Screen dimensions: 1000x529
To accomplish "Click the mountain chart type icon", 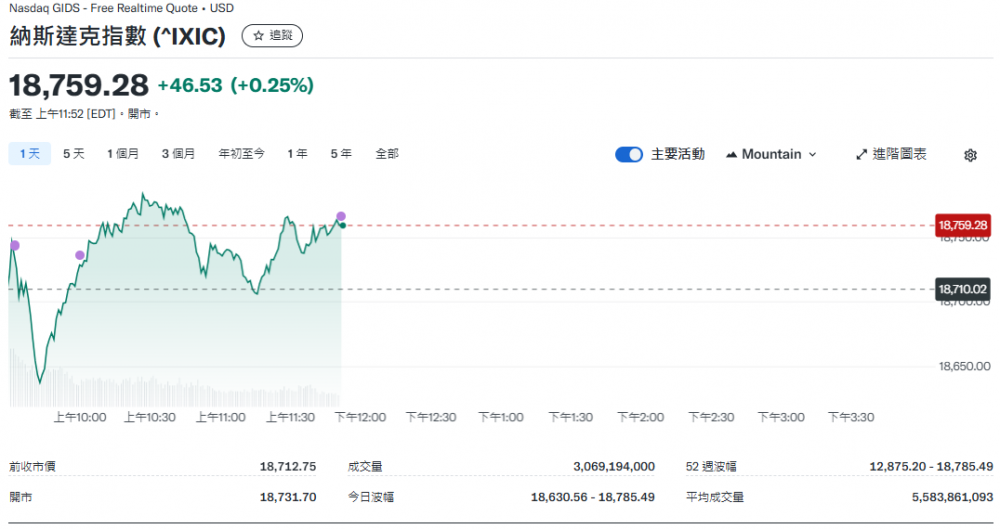I will point(731,155).
